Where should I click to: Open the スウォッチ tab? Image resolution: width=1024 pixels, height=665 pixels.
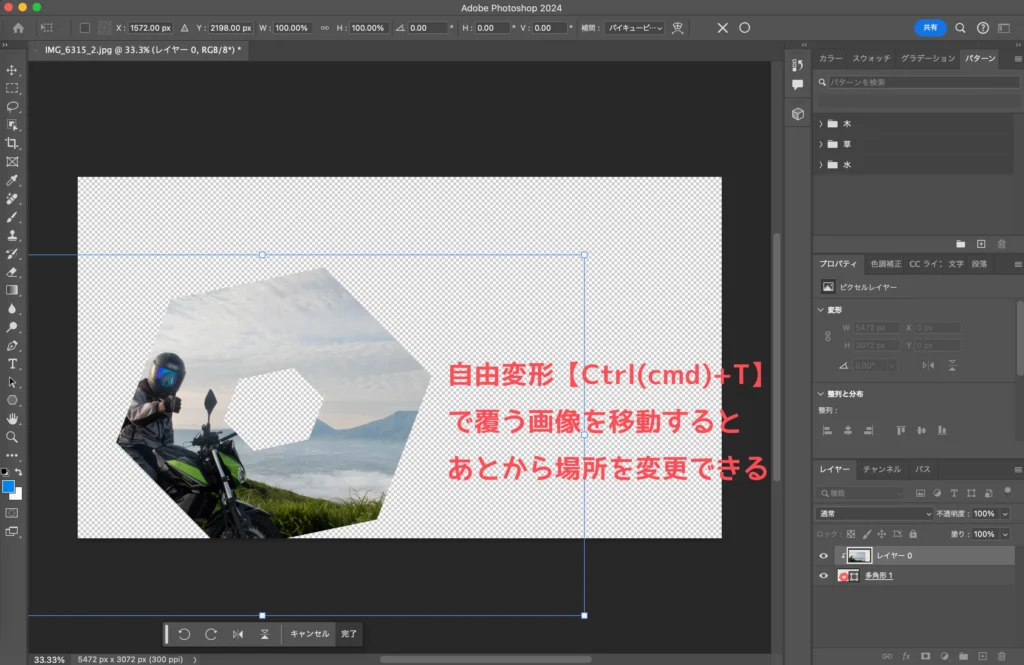pyautogui.click(x=870, y=59)
